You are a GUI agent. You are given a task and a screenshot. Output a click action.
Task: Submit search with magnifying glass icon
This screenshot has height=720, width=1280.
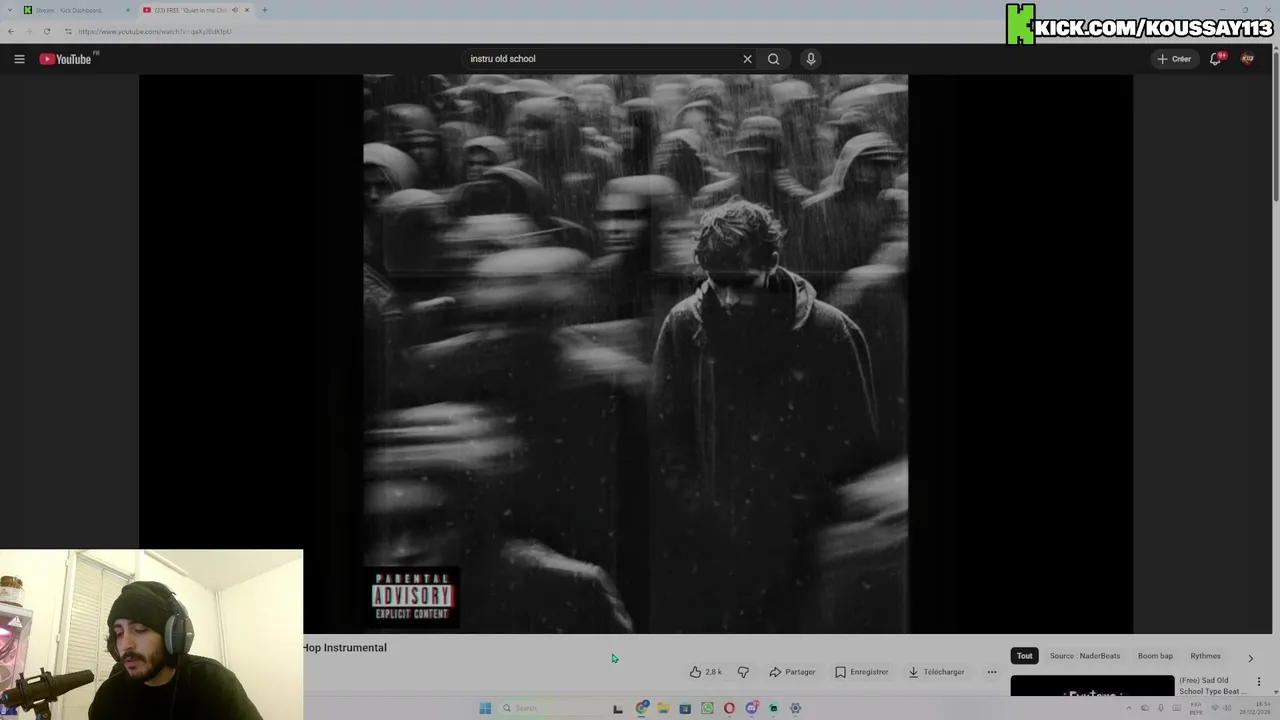point(773,59)
